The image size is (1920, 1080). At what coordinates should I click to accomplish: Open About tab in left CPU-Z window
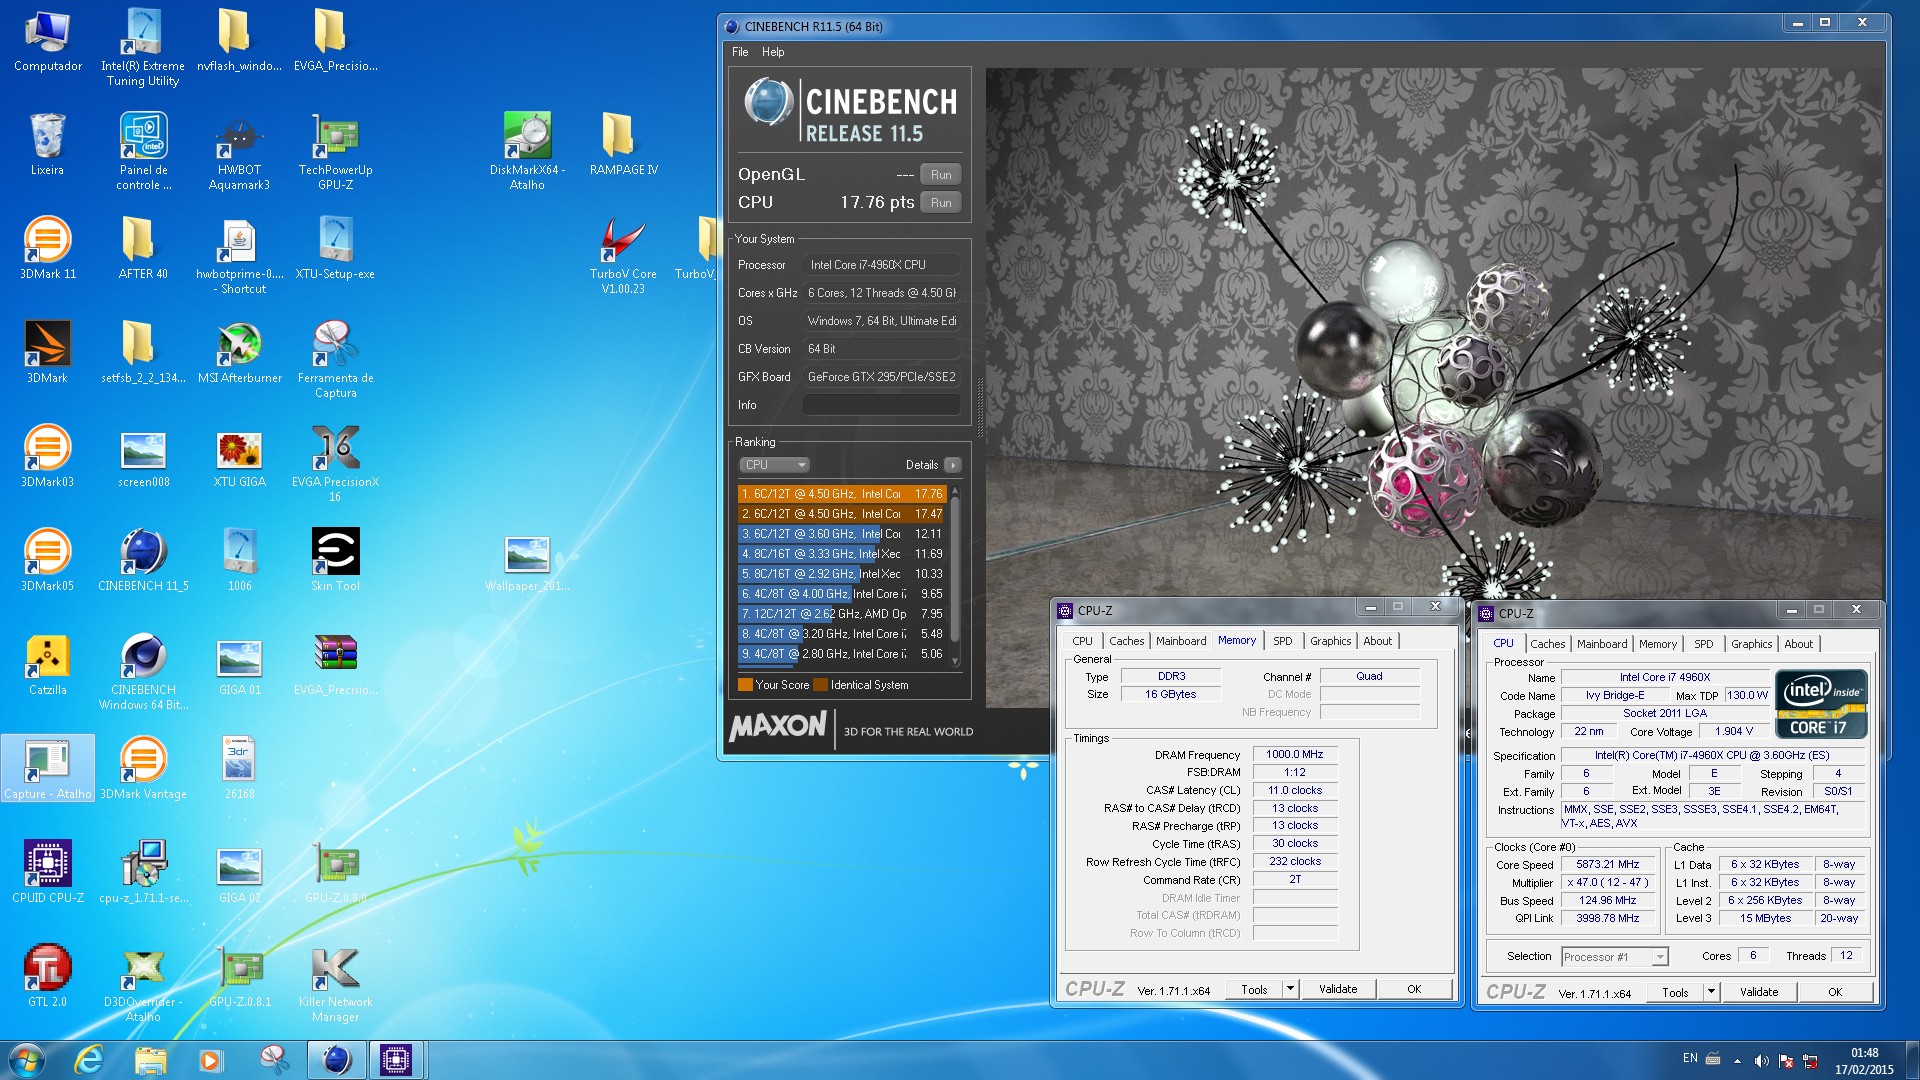pyautogui.click(x=1377, y=641)
